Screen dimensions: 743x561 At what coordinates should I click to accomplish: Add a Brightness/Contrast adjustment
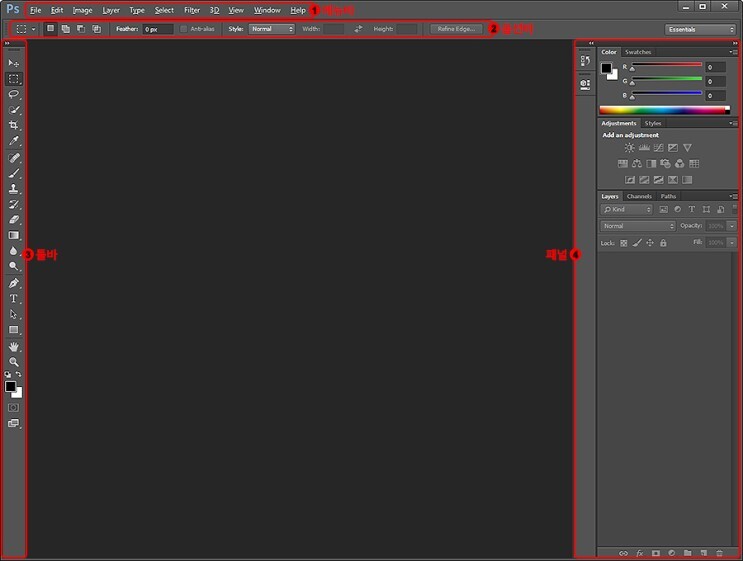pos(629,148)
